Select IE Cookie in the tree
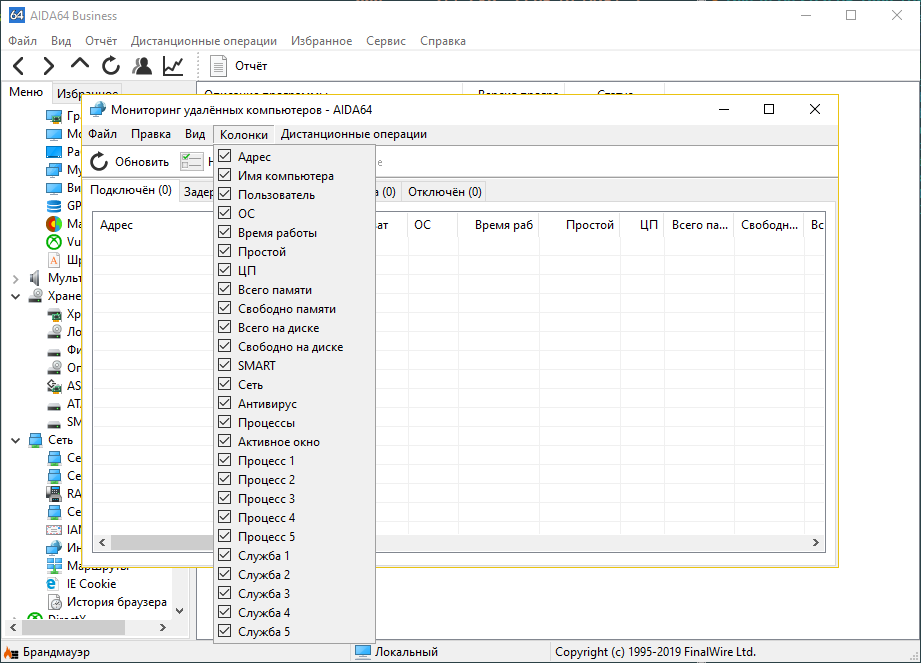Screen dimensions: 921x663 (x=91, y=583)
